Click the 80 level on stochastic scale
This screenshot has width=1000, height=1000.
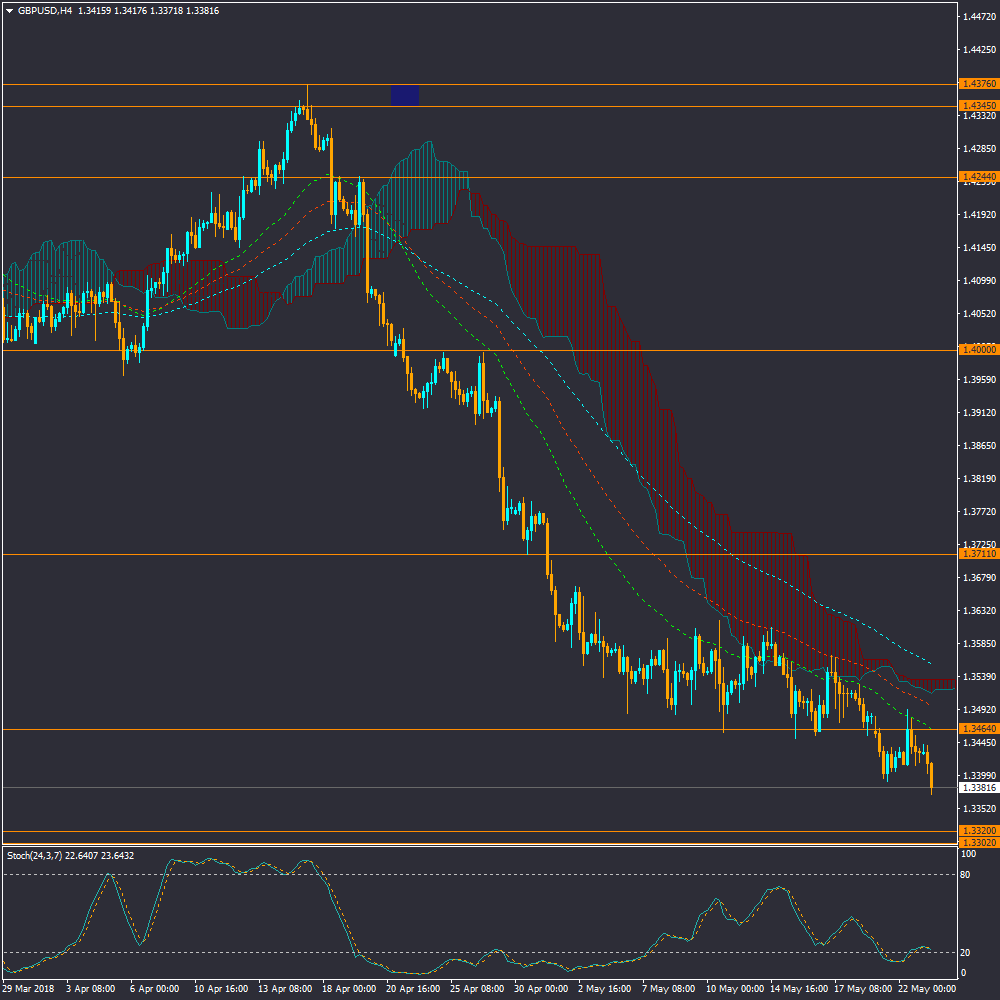tap(967, 902)
